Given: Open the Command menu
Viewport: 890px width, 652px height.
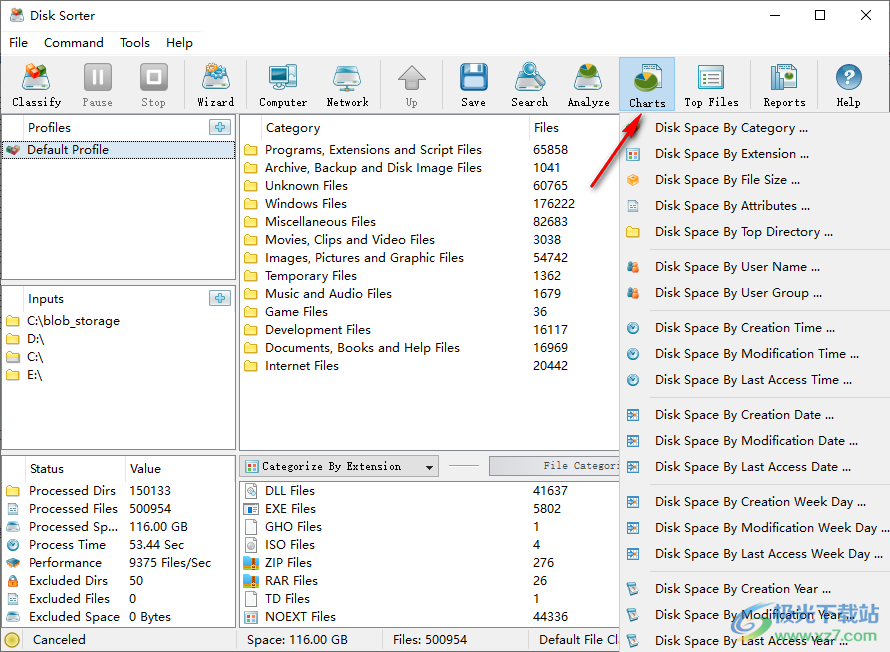Looking at the screenshot, I should click(x=74, y=43).
